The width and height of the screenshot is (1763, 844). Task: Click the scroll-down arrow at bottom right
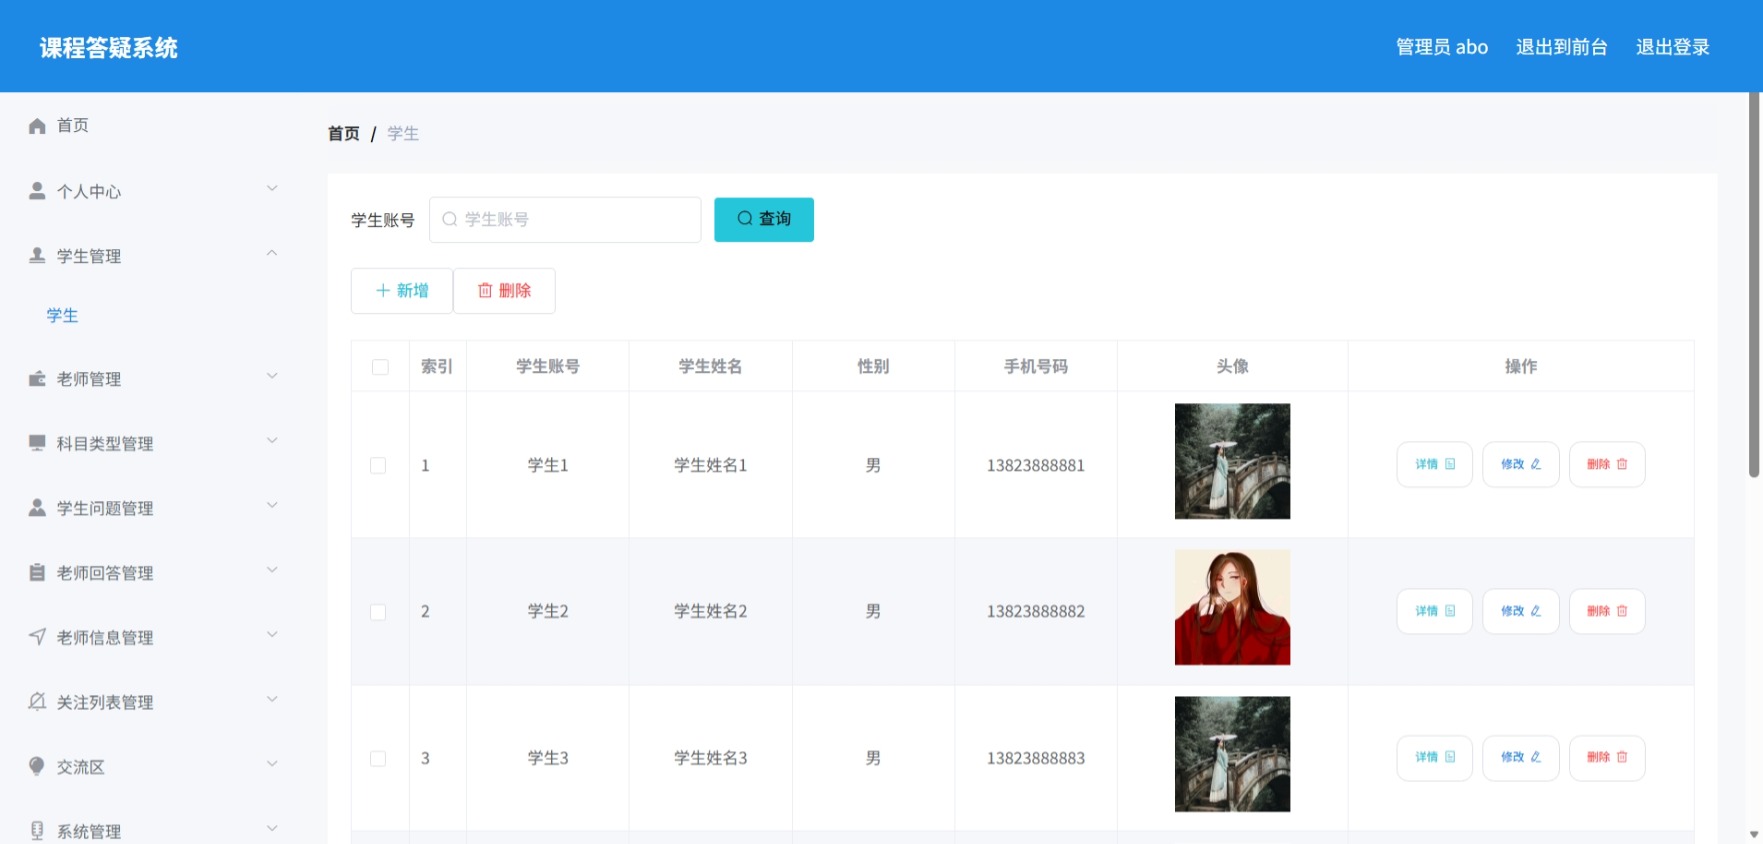pyautogui.click(x=1754, y=835)
